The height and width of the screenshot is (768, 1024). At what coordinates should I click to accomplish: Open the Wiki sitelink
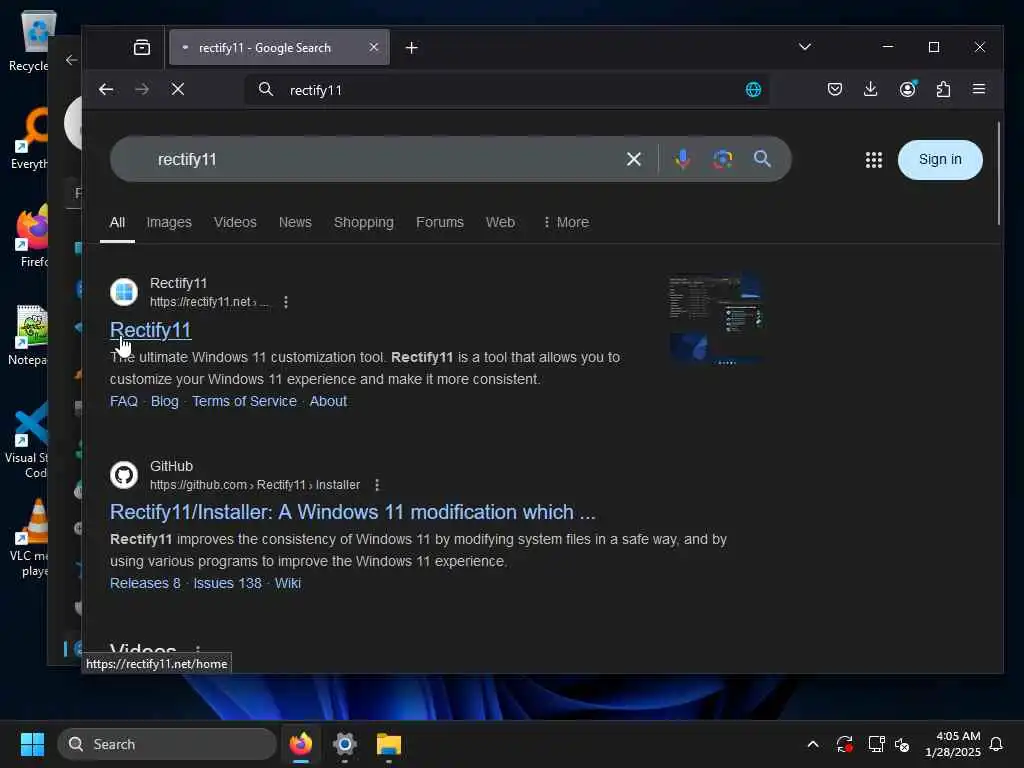tap(288, 583)
